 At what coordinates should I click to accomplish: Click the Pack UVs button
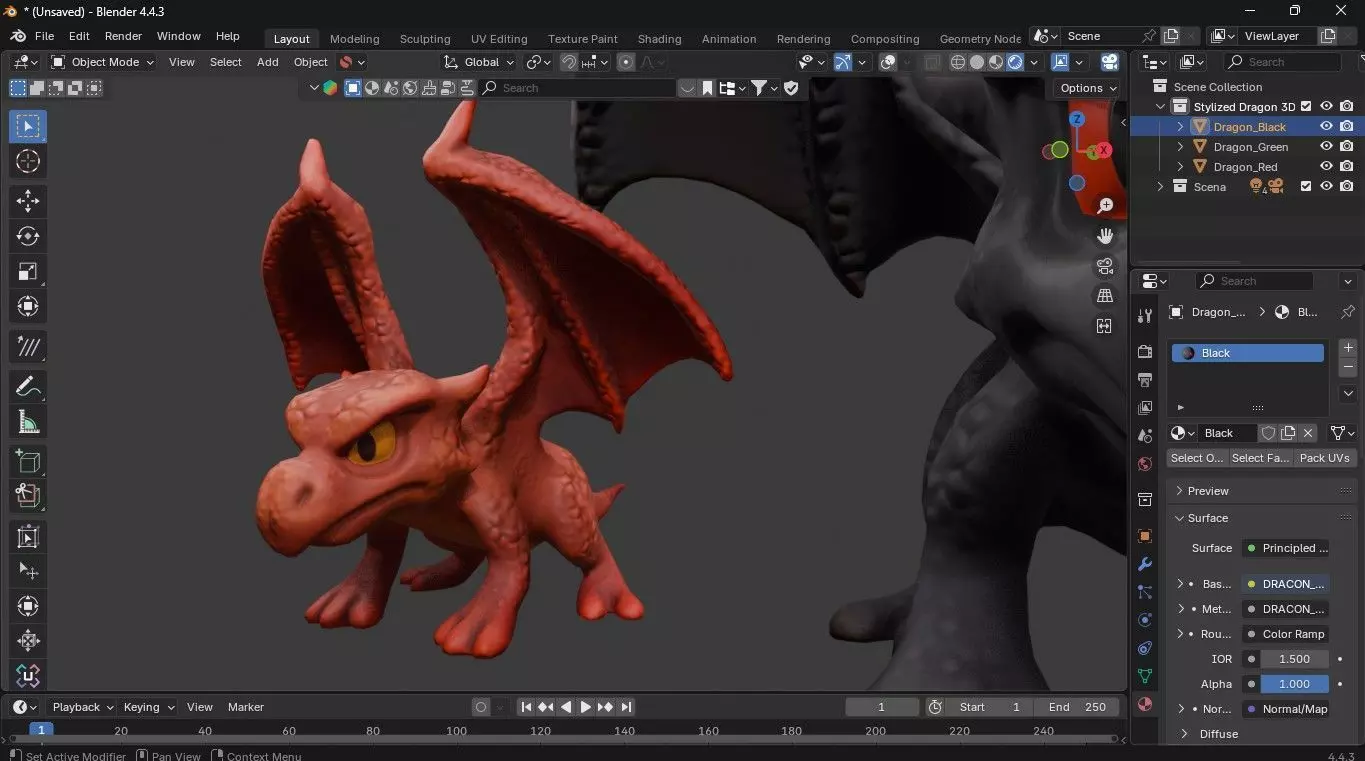click(x=1324, y=458)
